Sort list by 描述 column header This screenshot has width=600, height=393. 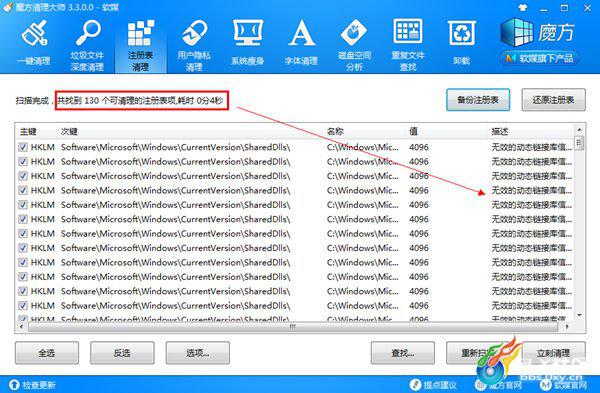pyautogui.click(x=500, y=132)
